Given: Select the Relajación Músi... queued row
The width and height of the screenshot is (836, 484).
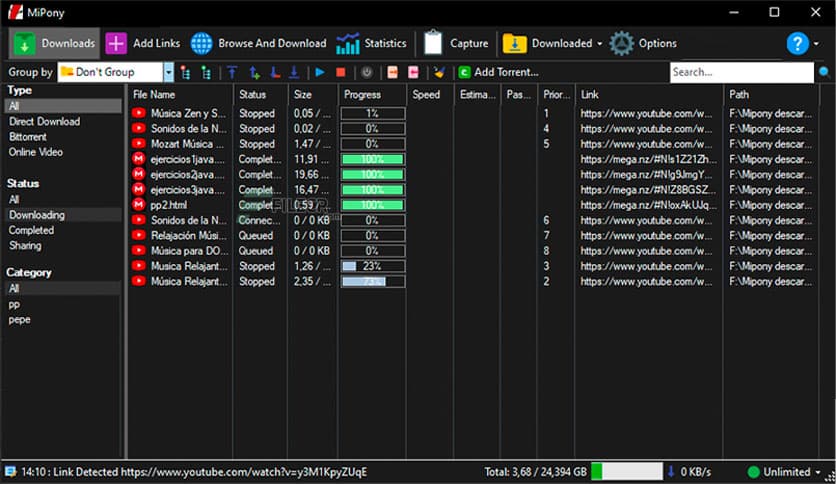Looking at the screenshot, I should [473, 236].
